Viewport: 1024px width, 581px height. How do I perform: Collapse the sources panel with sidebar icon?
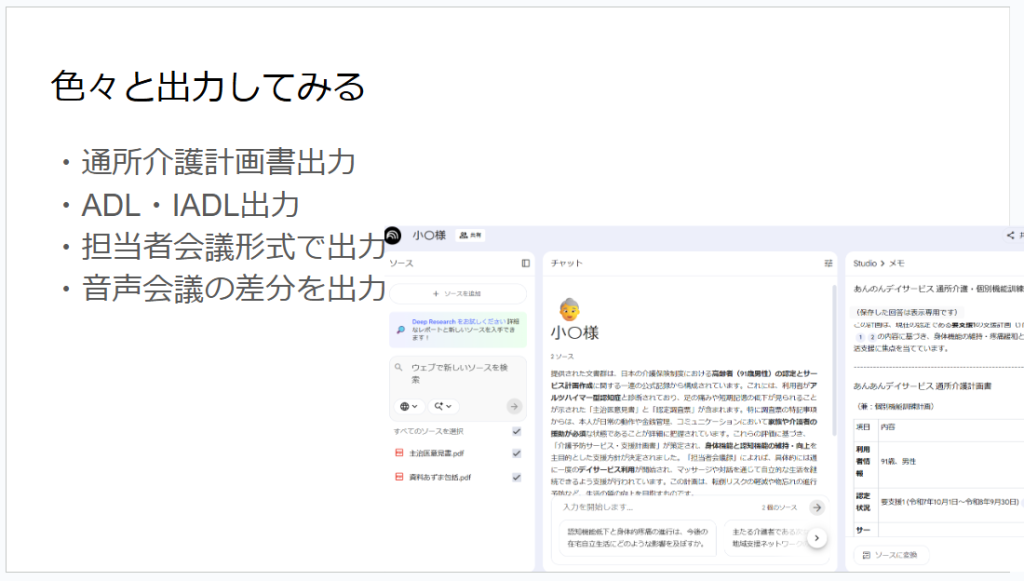[x=526, y=263]
